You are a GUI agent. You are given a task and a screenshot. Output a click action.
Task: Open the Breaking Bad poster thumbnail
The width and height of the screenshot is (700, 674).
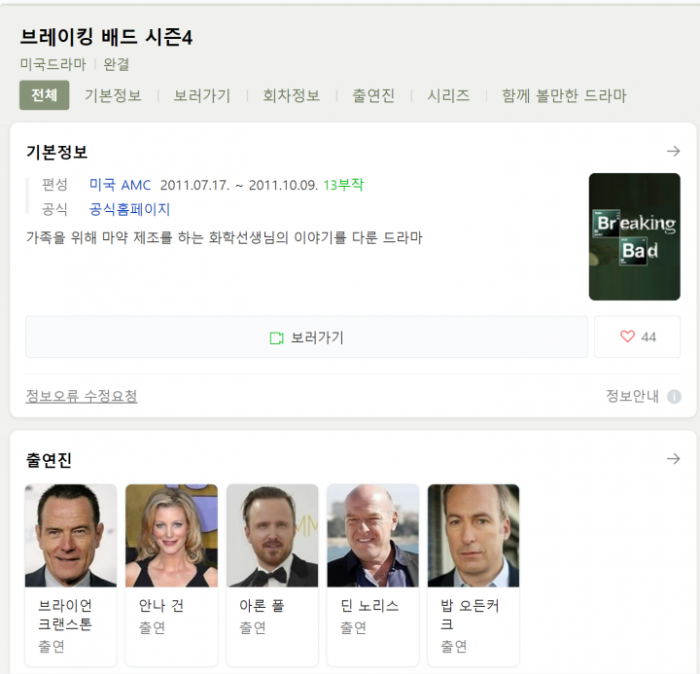[x=634, y=237]
